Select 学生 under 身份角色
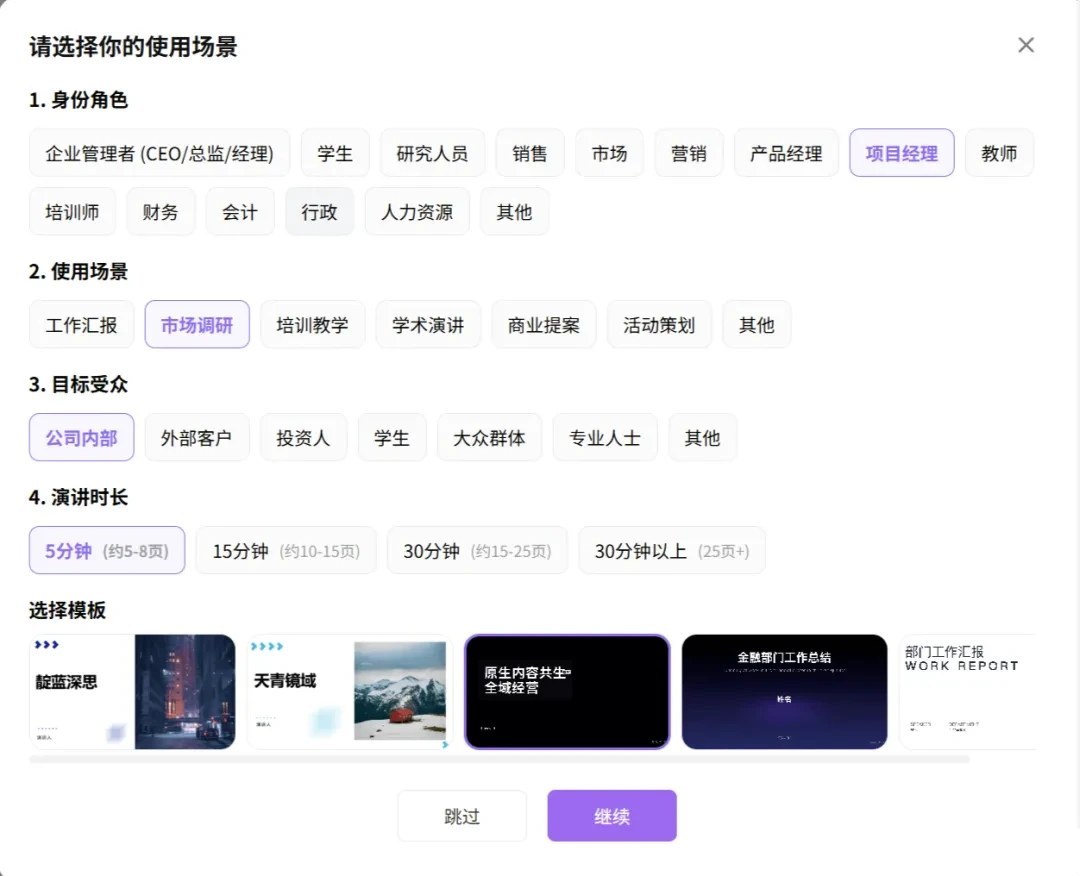Viewport: 1080px width, 876px height. click(x=335, y=153)
